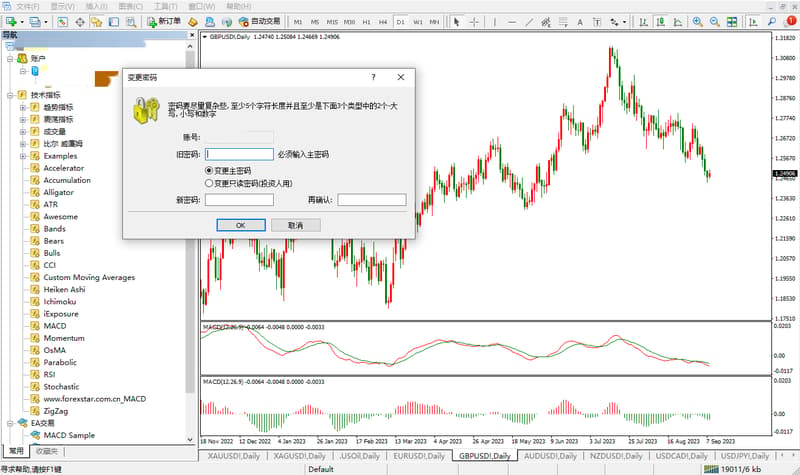Viewport: 800px width, 475px height.
Task: Expand the Examples folder in navigator
Action: (22, 156)
